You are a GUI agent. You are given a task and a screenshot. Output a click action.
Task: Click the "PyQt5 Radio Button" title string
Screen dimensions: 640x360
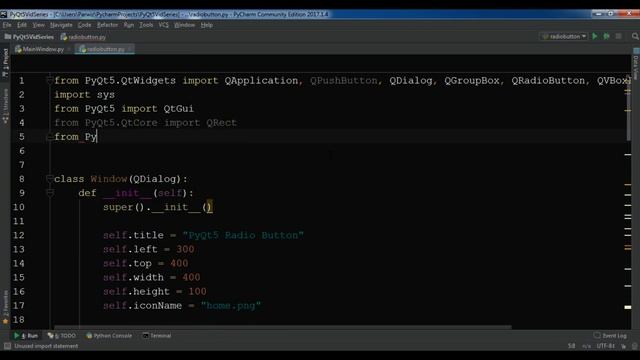(x=243, y=236)
